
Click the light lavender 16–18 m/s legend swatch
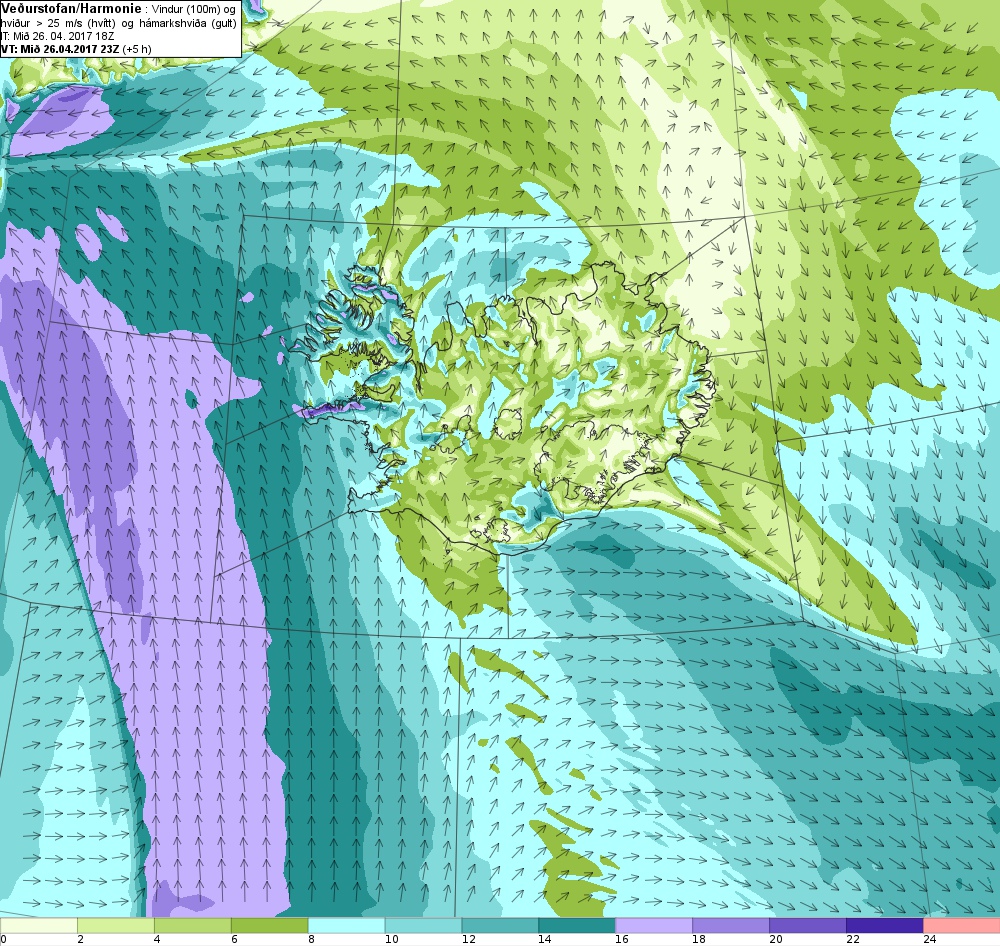point(654,925)
